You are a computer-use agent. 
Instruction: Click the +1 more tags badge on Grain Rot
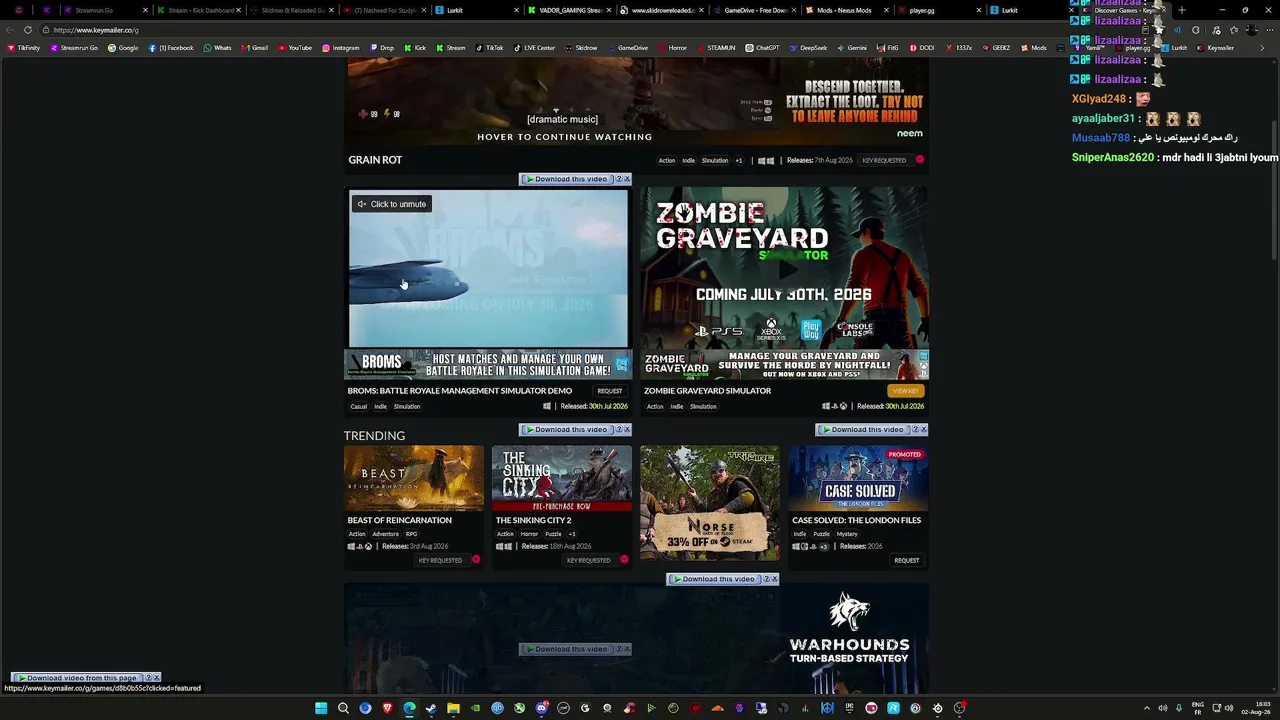point(739,160)
